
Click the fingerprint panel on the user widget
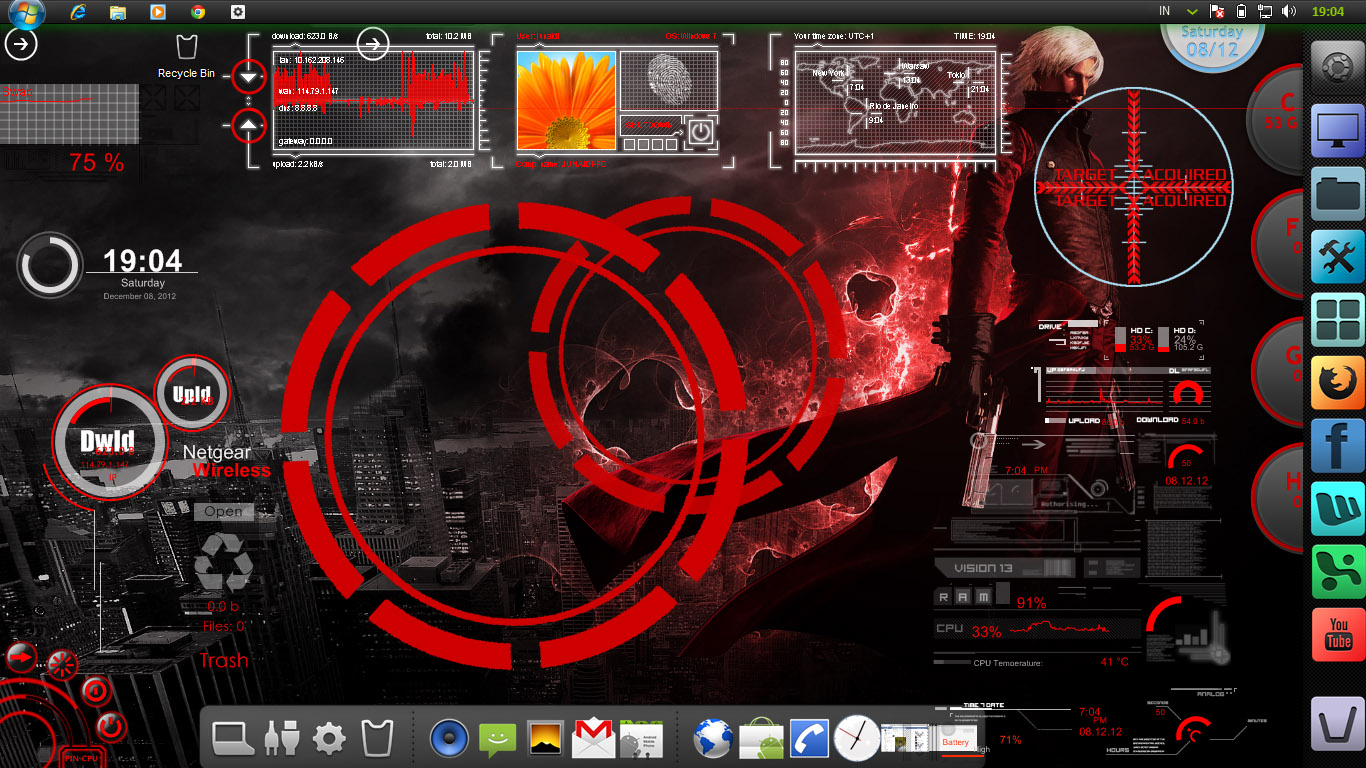pyautogui.click(x=669, y=81)
